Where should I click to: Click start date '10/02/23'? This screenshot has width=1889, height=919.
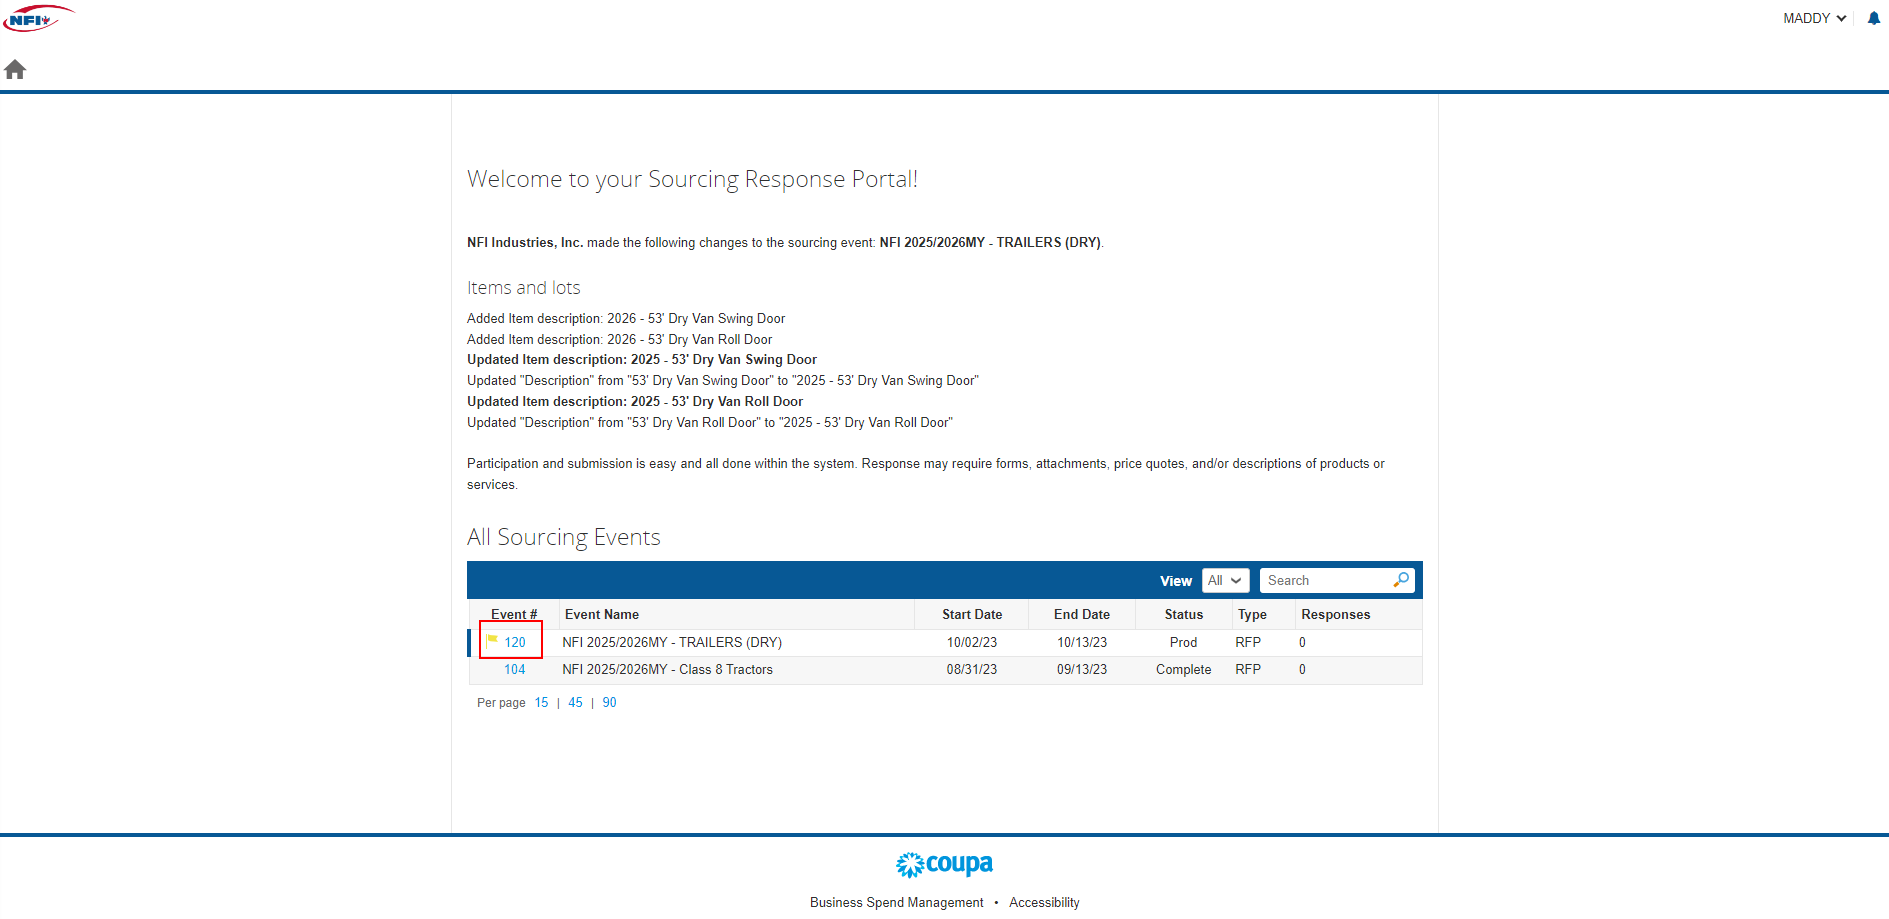click(x=972, y=642)
